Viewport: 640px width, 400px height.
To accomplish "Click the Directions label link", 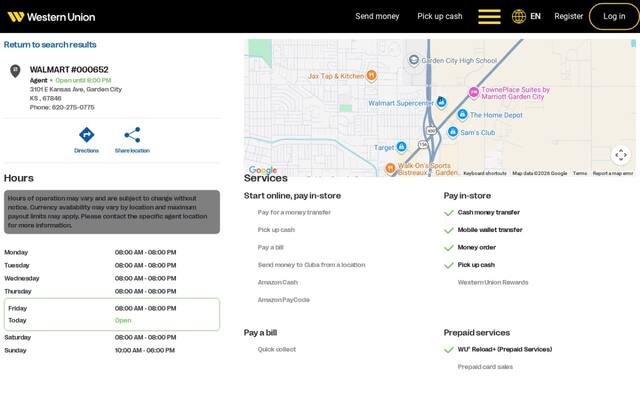I will click(87, 151).
